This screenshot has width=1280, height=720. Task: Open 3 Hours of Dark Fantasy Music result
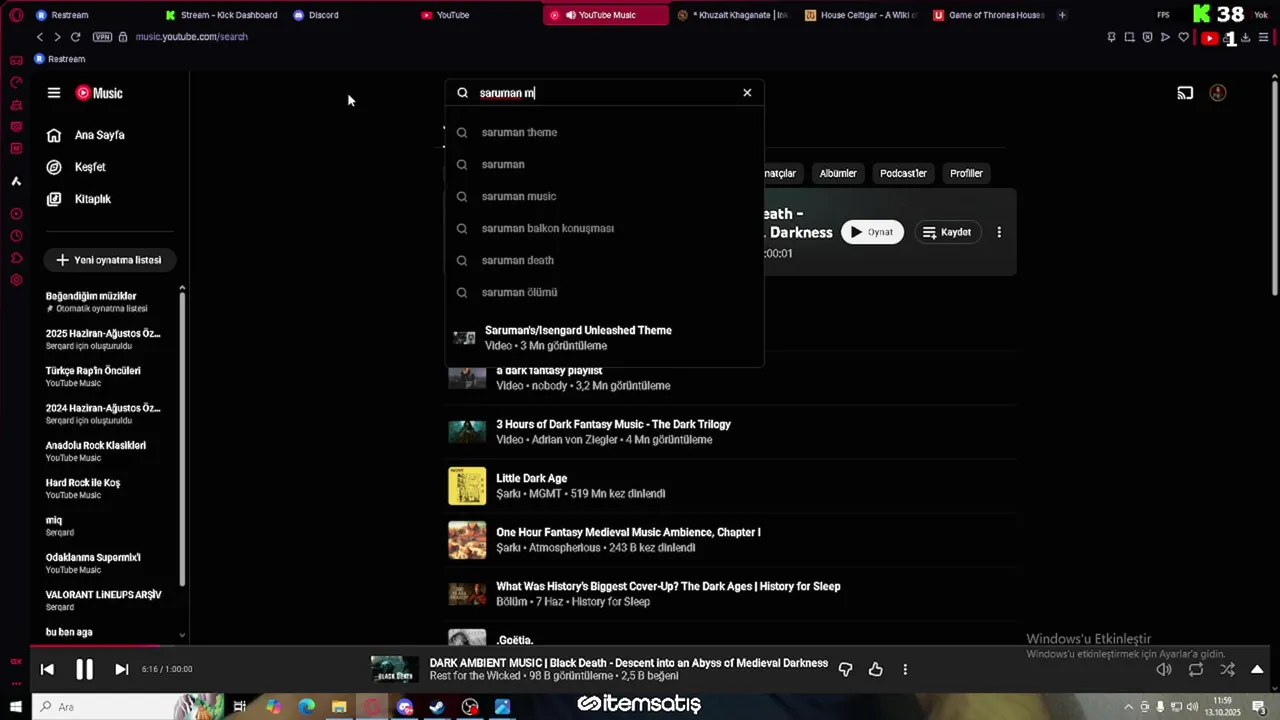613,424
